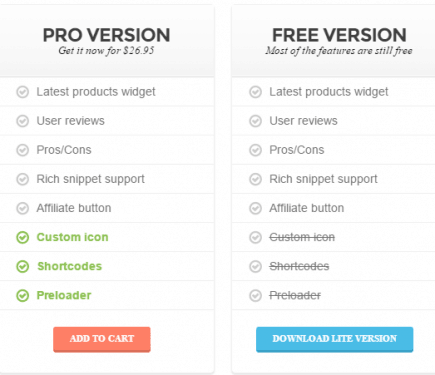Click Pro Latest products widget check icon
Screen dimensions: 435x375
click(23, 92)
